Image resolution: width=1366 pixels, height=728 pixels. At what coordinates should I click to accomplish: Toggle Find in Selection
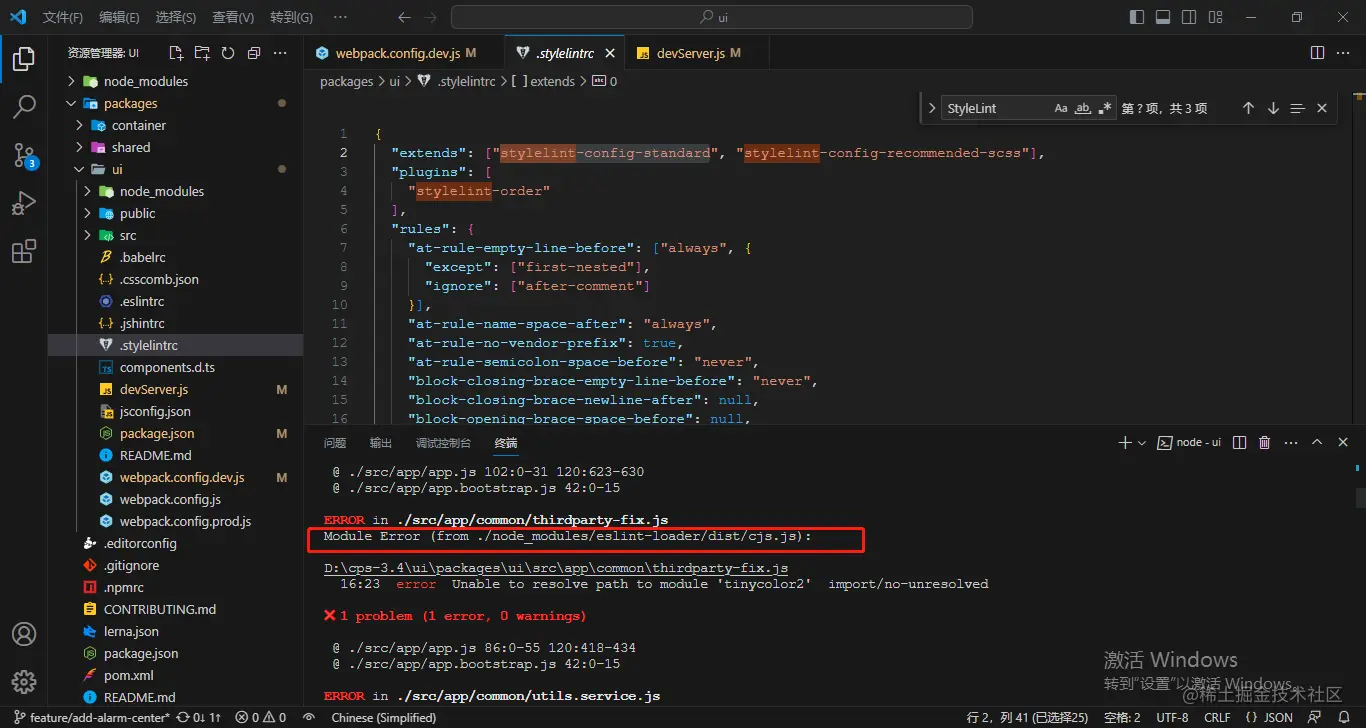coord(1297,108)
